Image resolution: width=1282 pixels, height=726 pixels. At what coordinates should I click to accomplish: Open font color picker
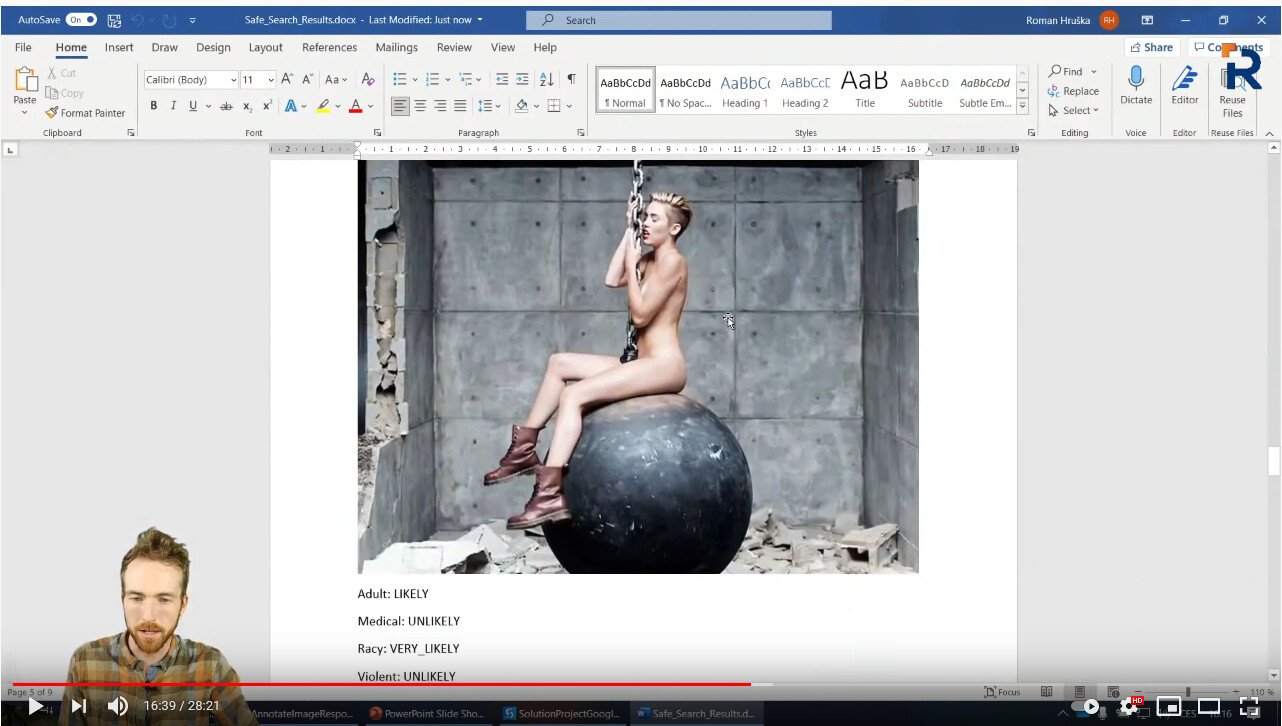pos(370,106)
